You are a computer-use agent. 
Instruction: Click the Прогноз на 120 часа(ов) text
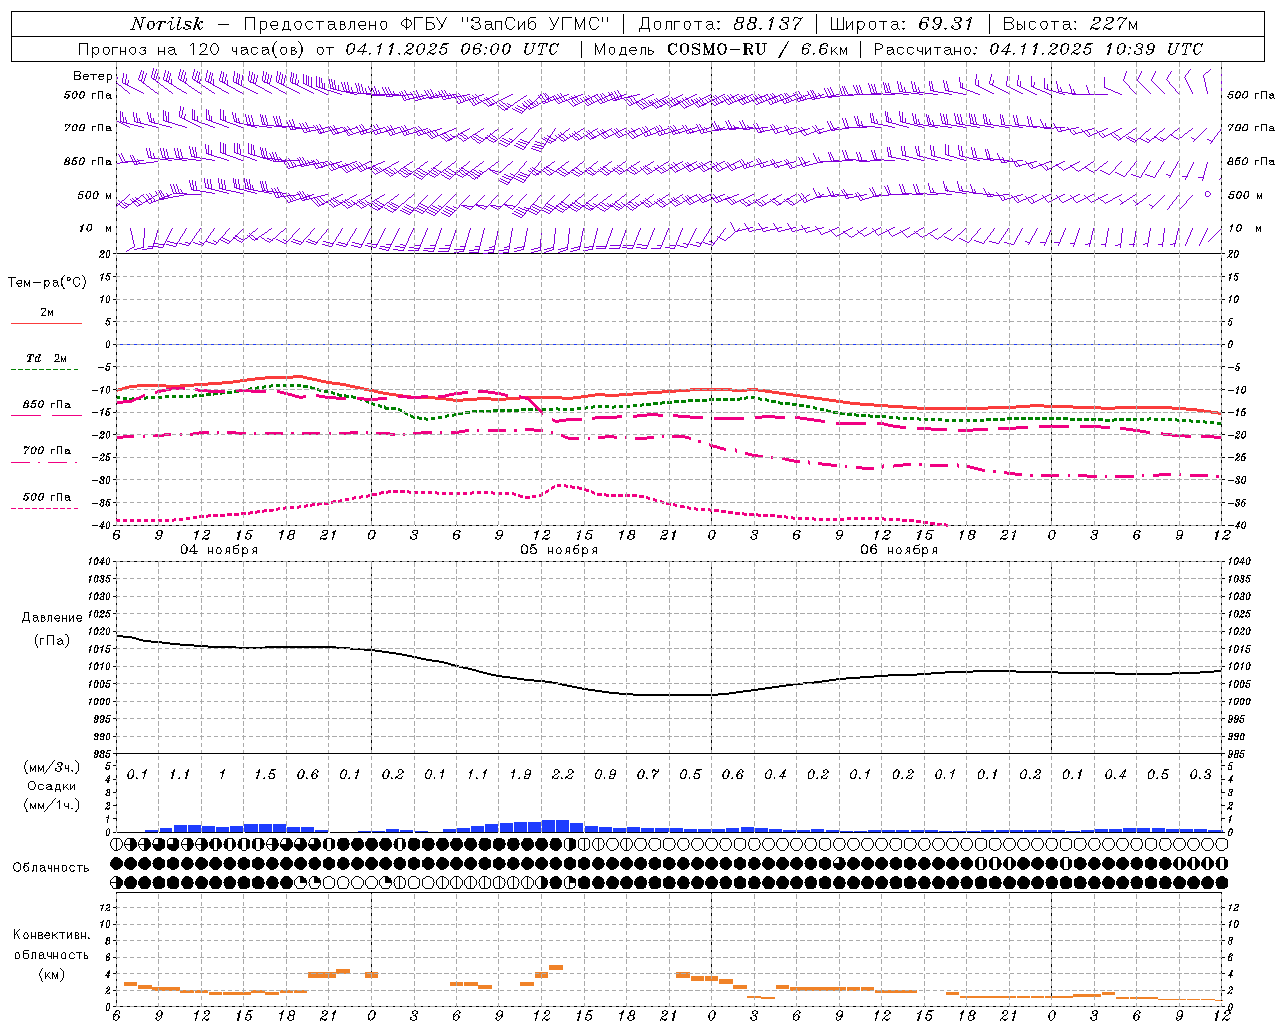192,49
